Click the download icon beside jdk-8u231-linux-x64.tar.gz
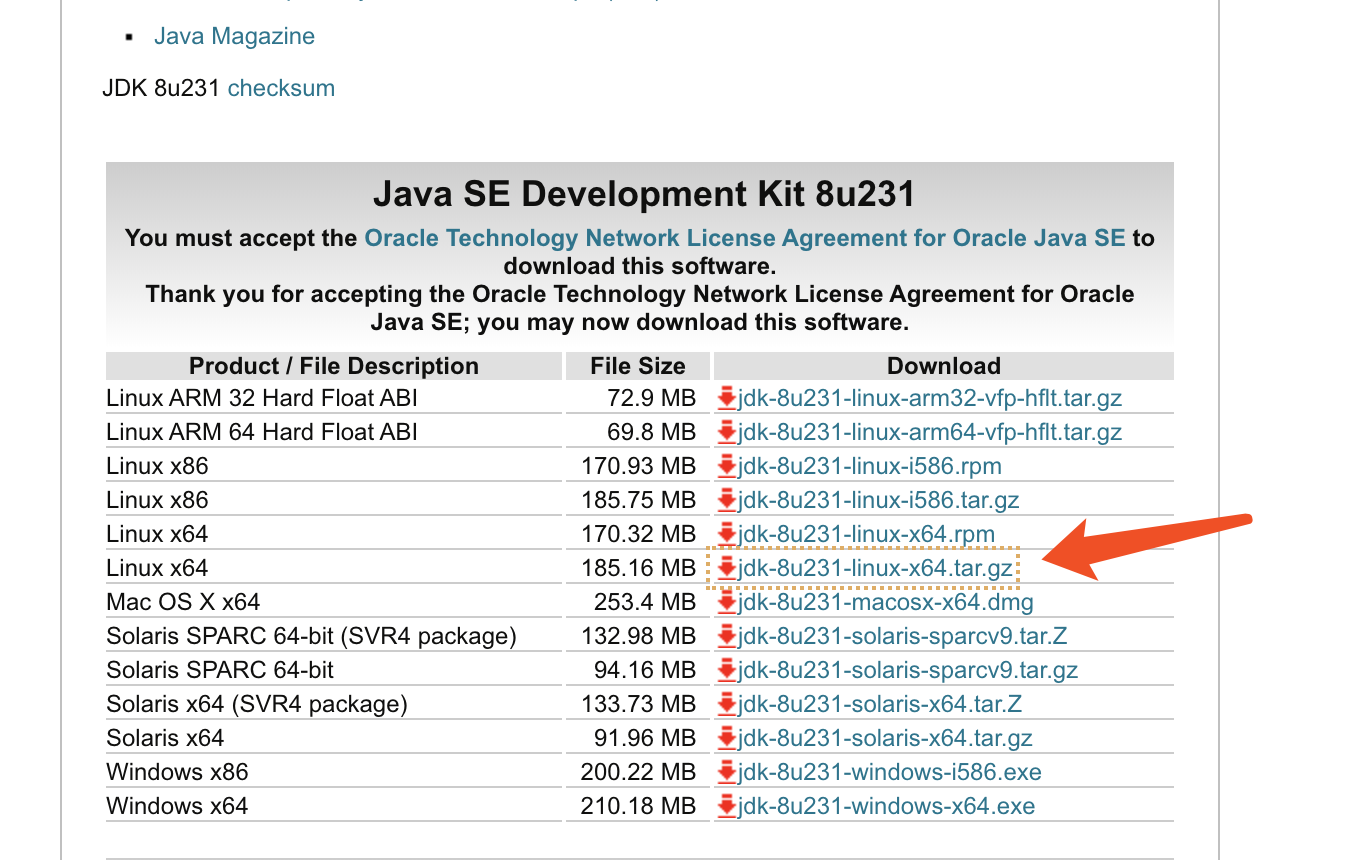Image resolution: width=1368 pixels, height=860 pixels. 727,567
